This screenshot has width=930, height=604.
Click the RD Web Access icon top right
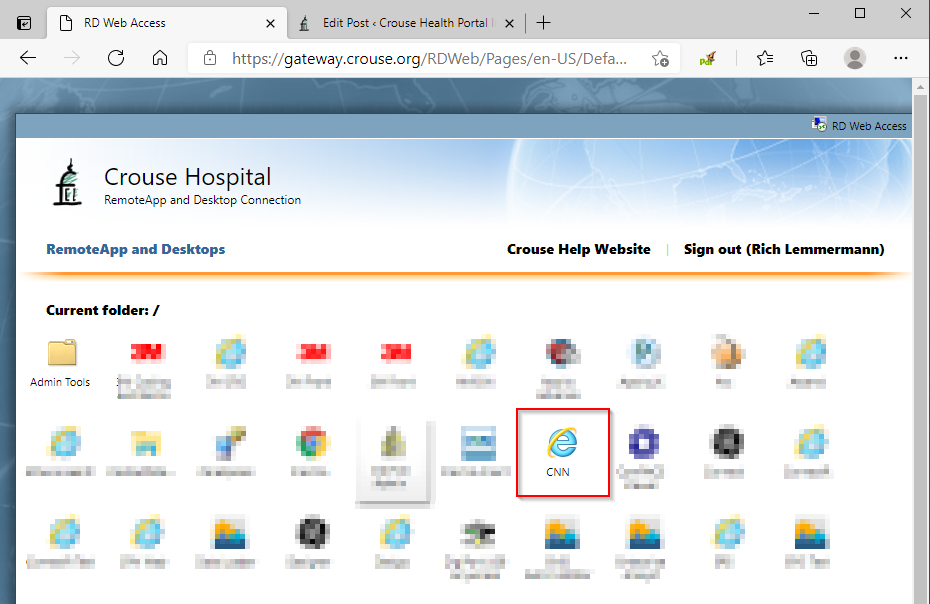tap(859, 125)
